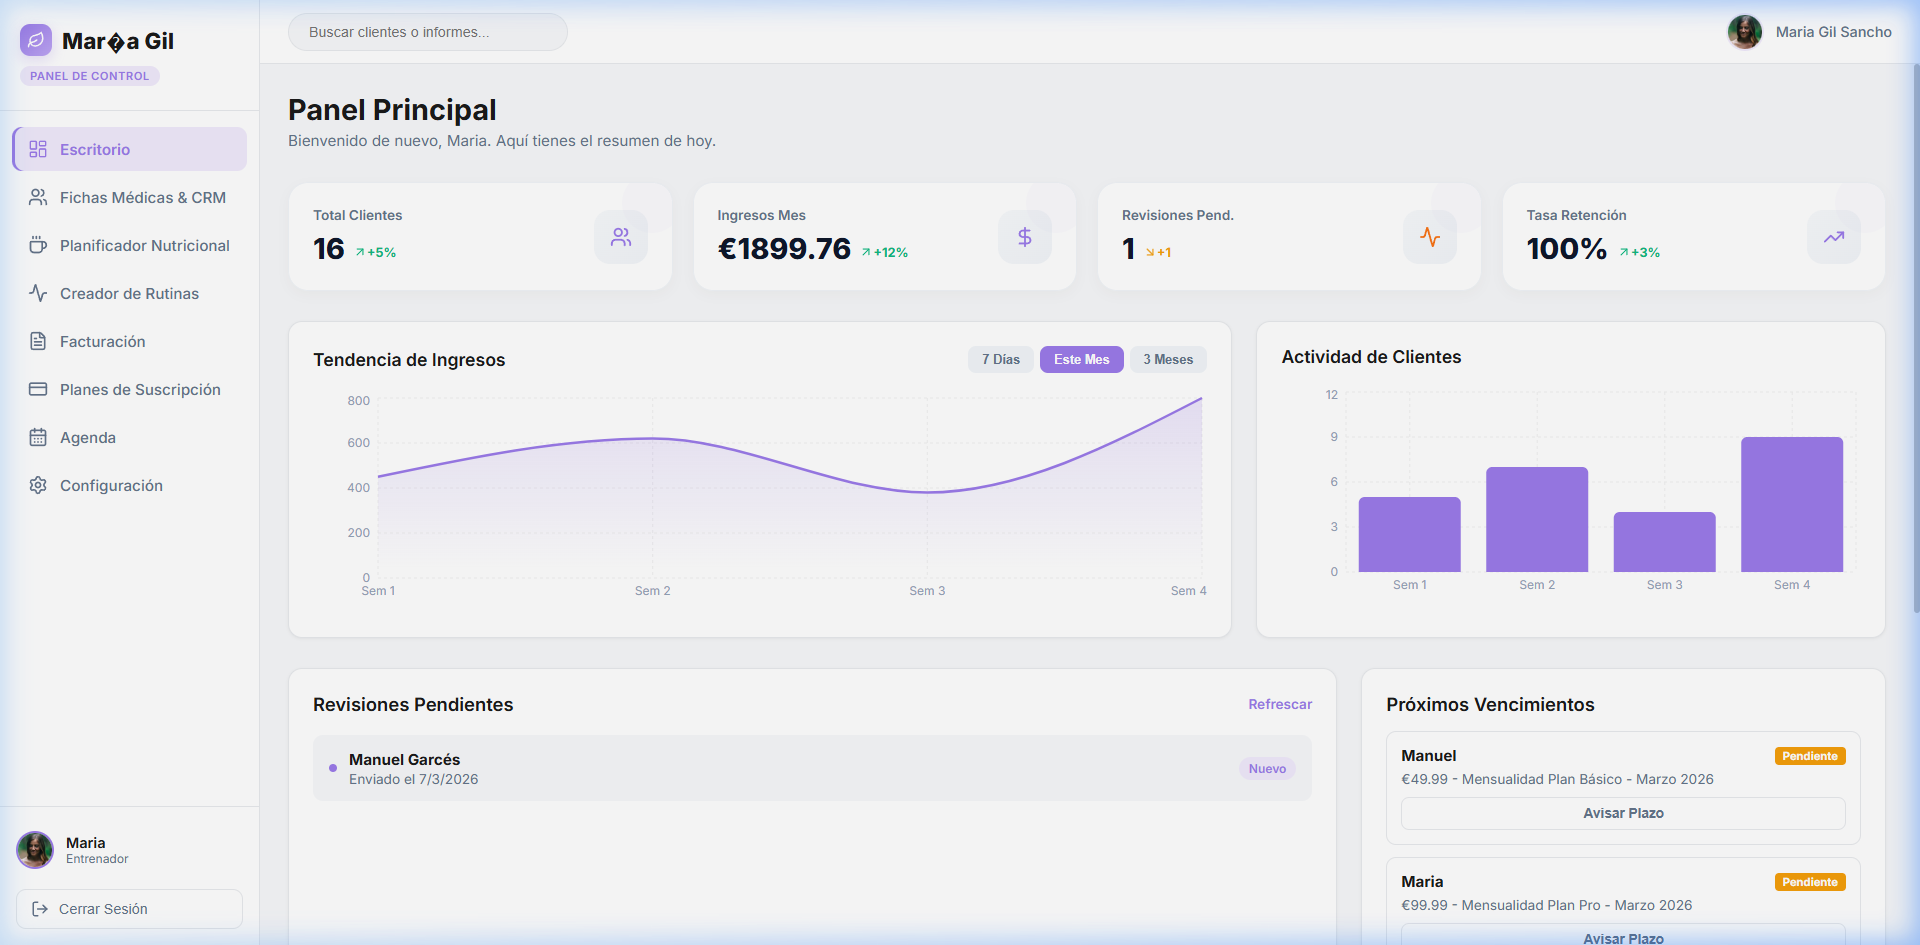Show income trend for 3 Meses
Viewport: 1920px width, 945px height.
(1168, 360)
